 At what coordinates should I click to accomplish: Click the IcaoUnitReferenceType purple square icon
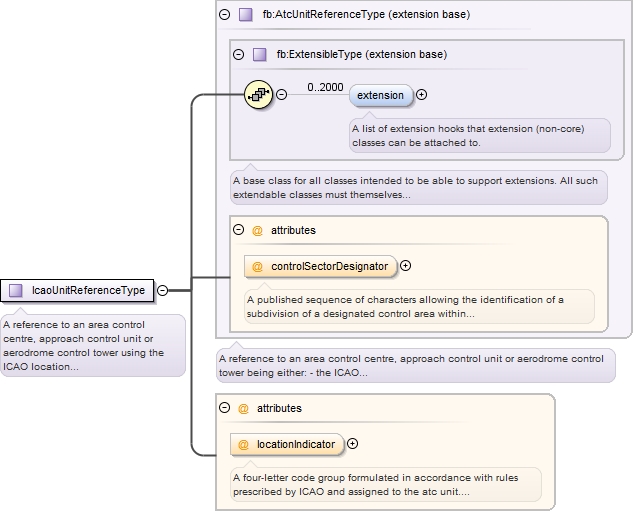16,291
